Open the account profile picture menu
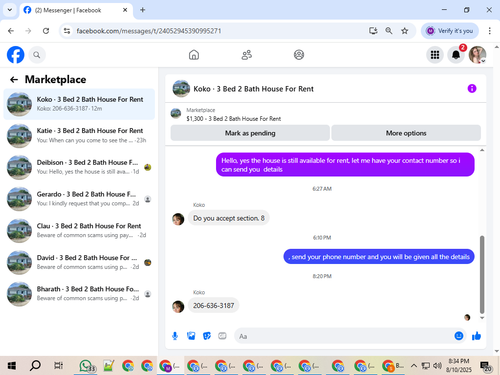 tap(477, 55)
